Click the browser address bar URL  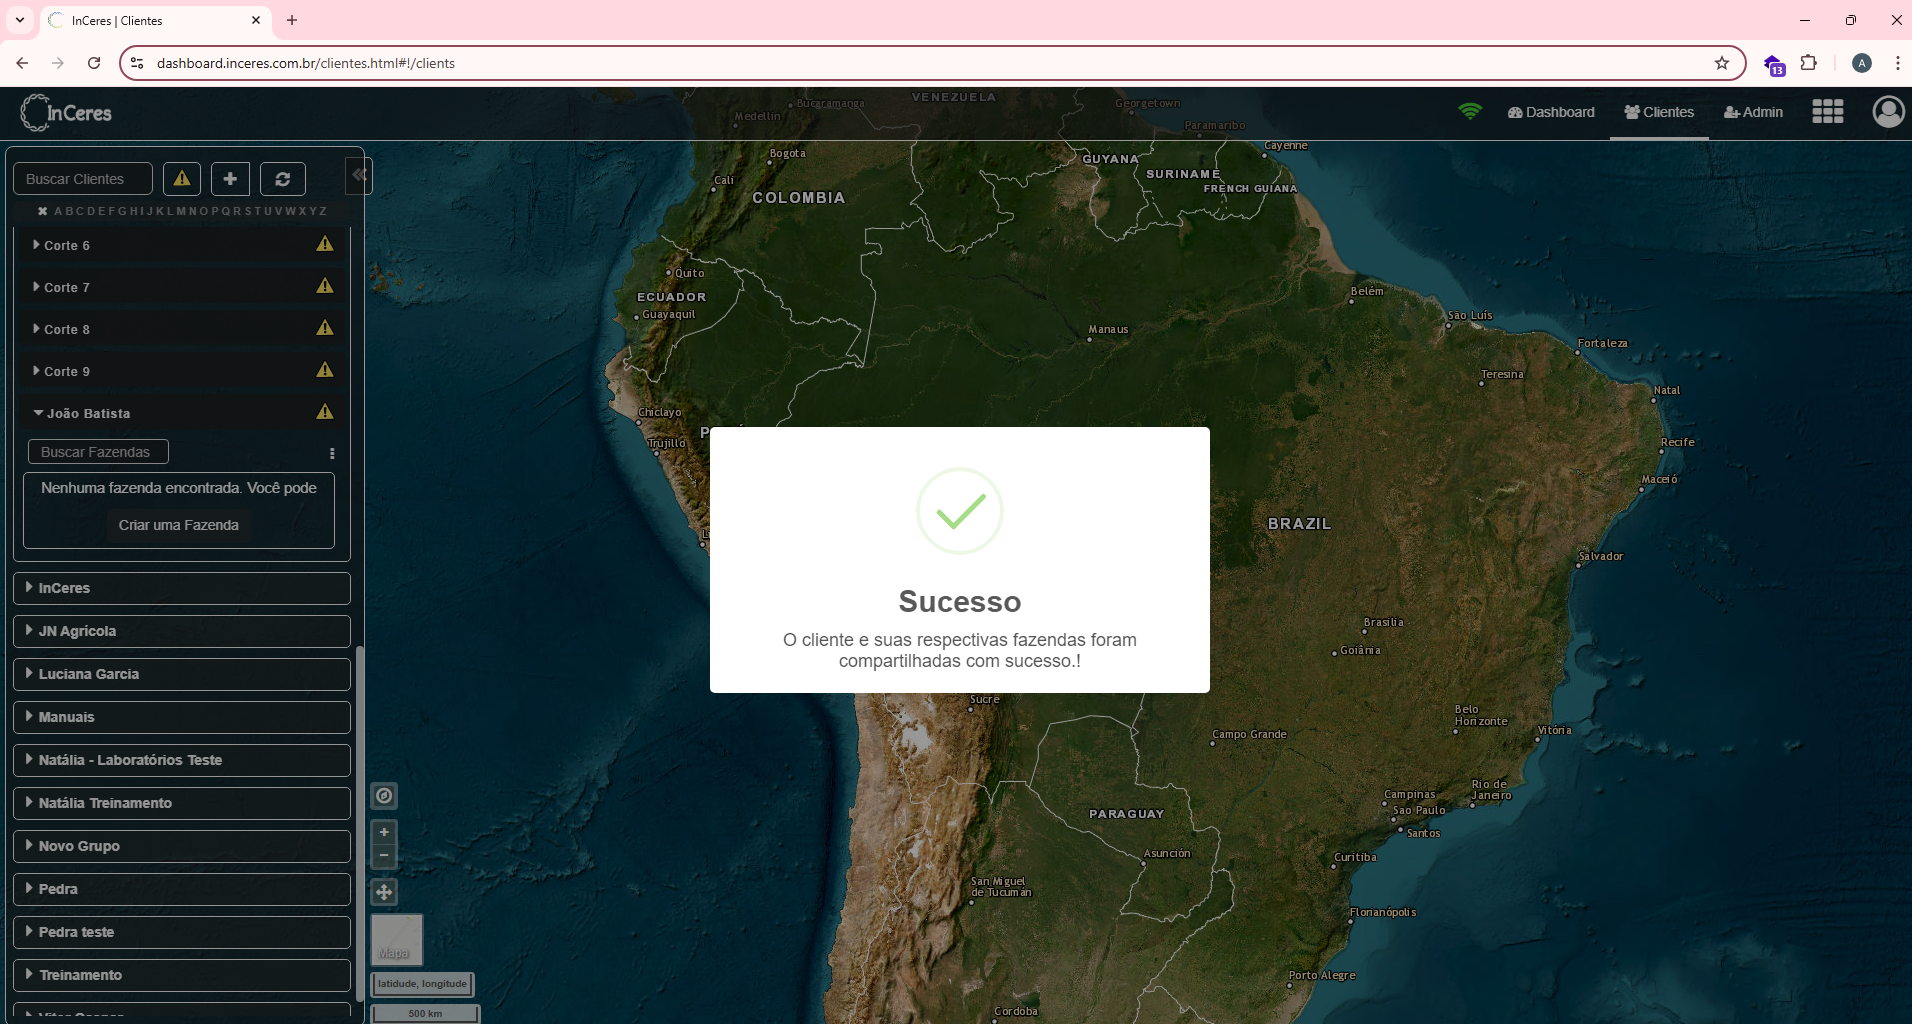(x=306, y=63)
